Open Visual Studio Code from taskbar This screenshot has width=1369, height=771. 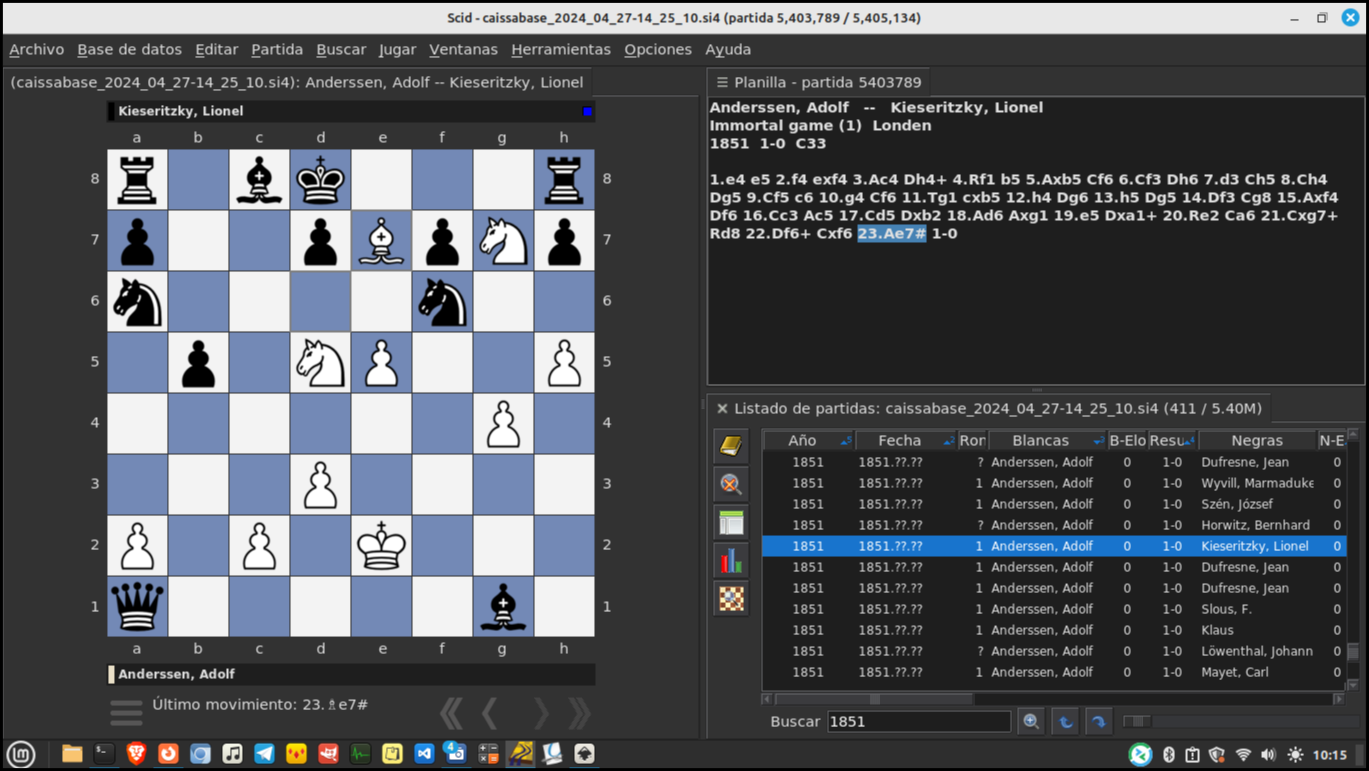[424, 754]
